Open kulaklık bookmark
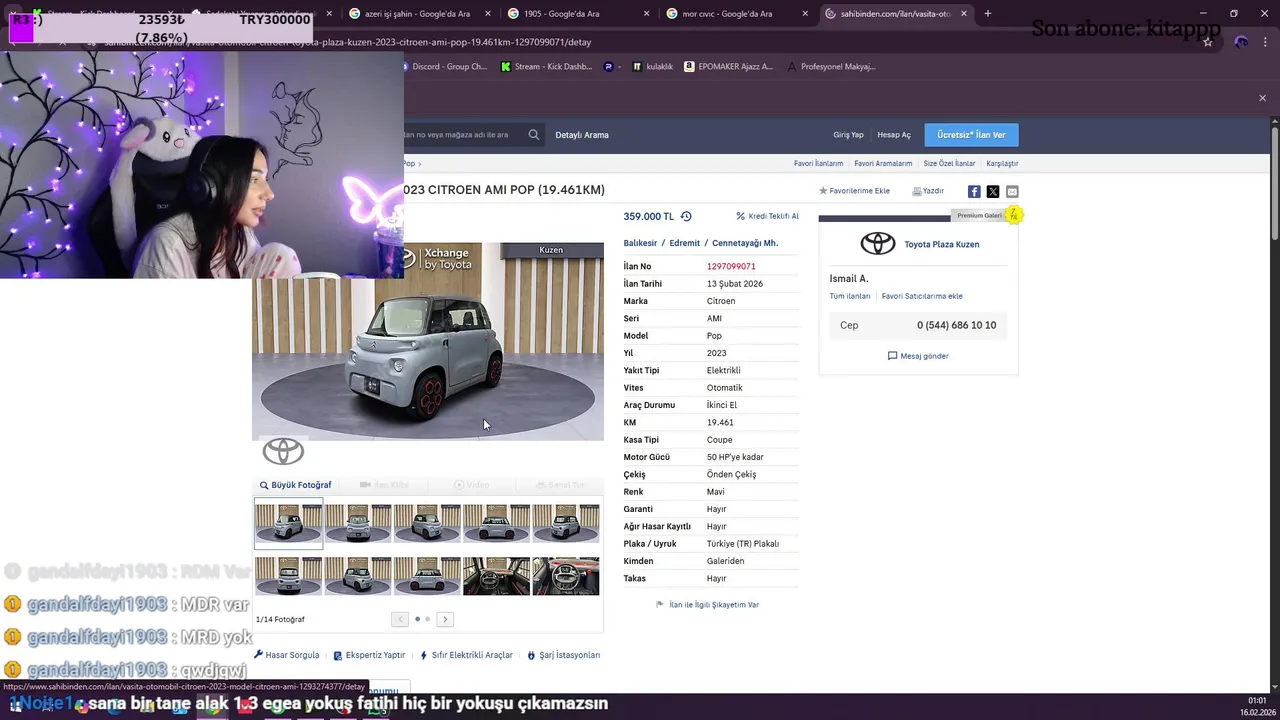Image resolution: width=1280 pixels, height=720 pixels. pos(653,66)
